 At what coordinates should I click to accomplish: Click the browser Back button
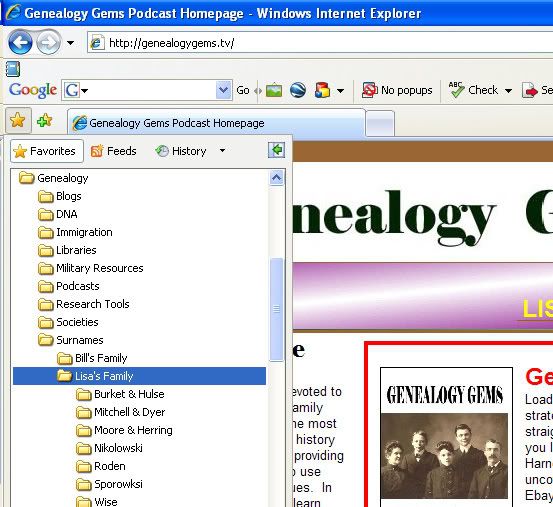[20, 42]
